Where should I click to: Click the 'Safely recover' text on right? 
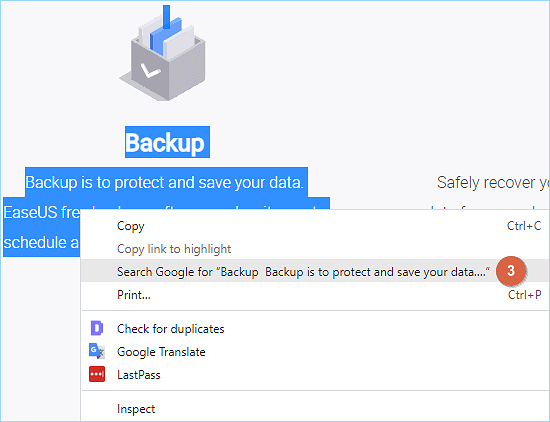(485, 182)
